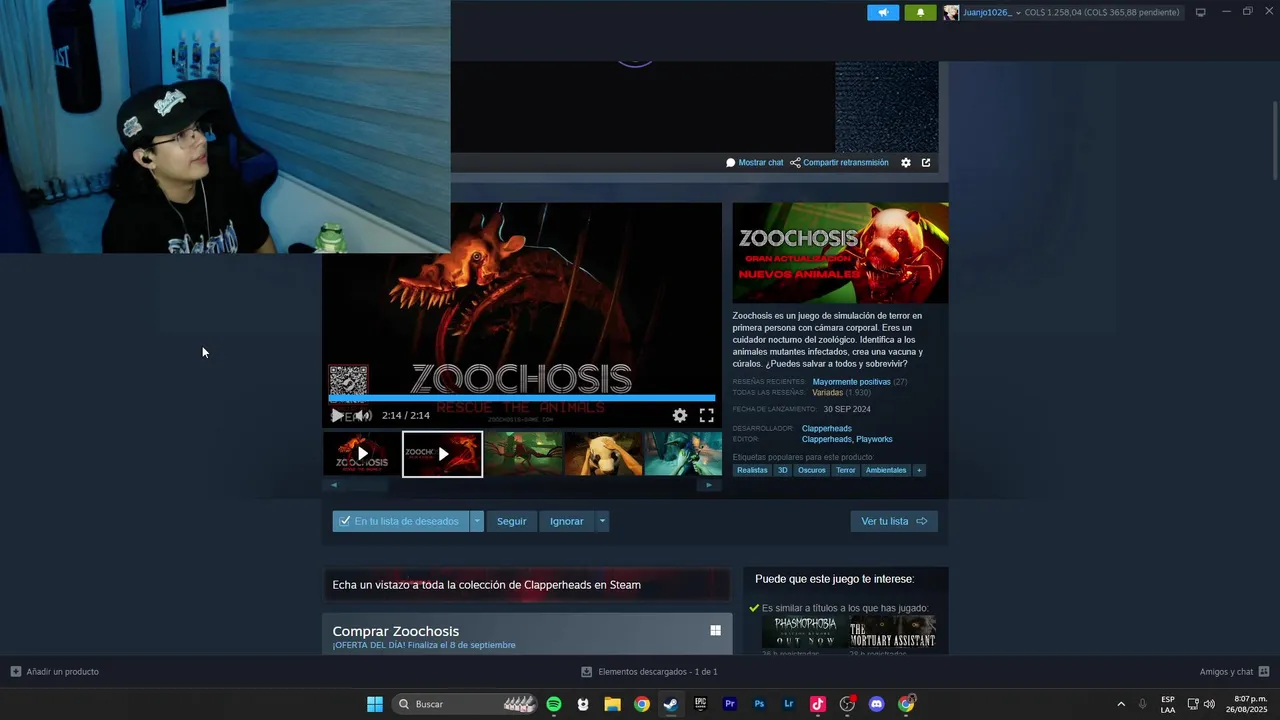Select the teal underwater screenshot thumbnail
1280x720 pixels.
[x=683, y=454]
